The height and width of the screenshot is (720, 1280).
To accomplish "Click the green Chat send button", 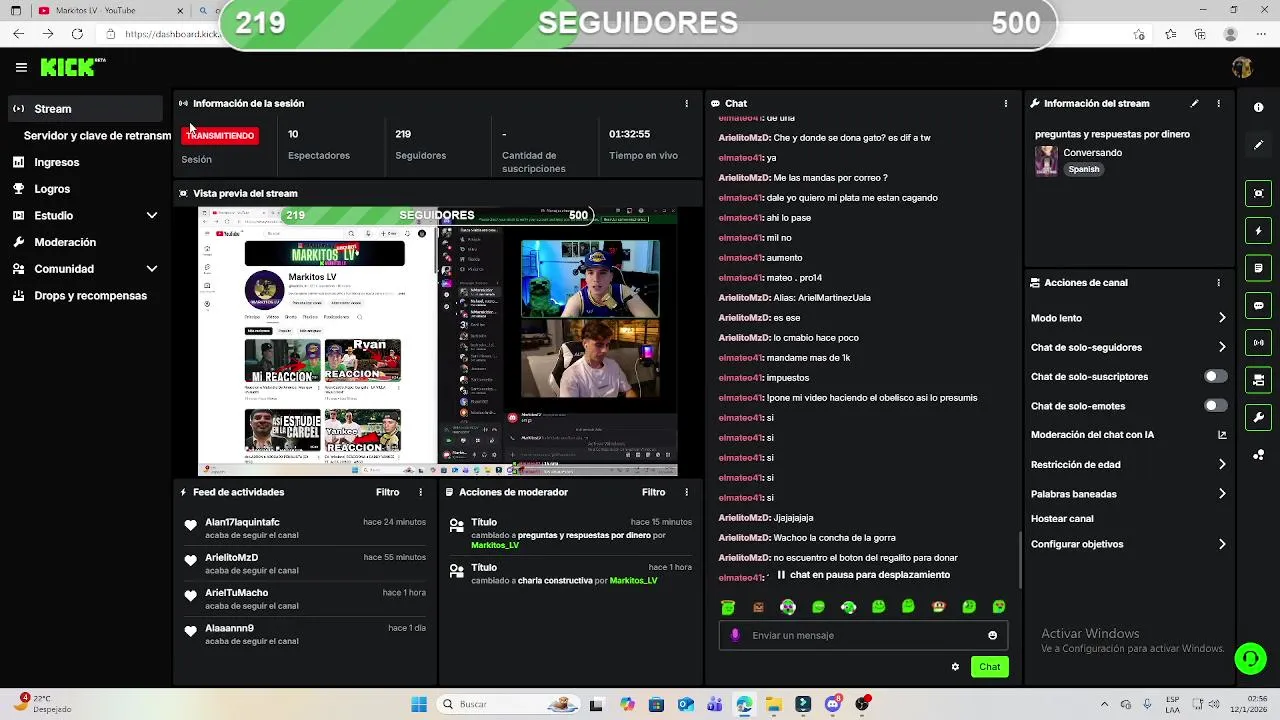I will pyautogui.click(x=989, y=667).
